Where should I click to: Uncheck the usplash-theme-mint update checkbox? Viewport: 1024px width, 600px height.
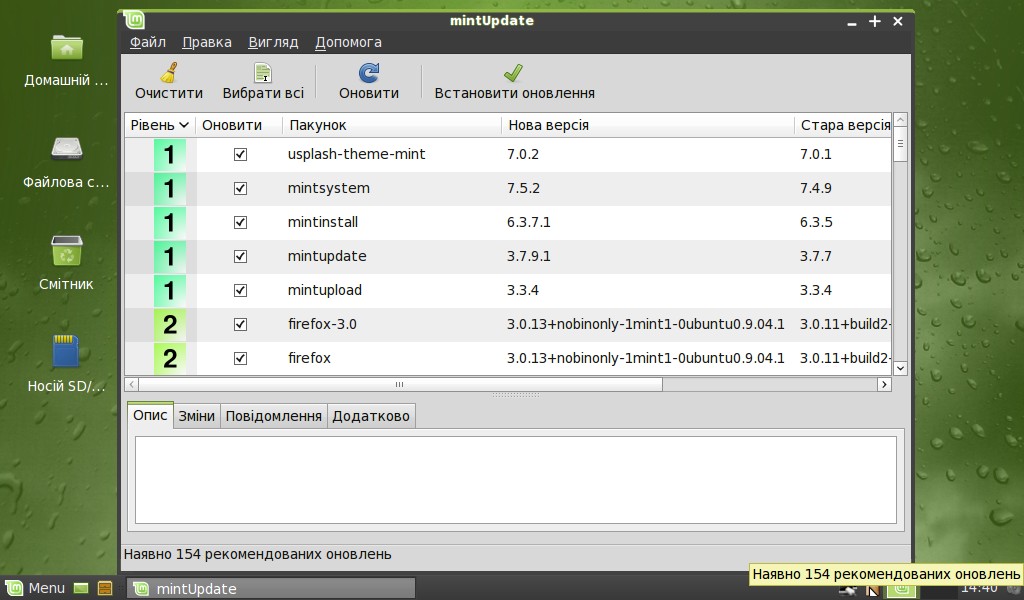point(240,155)
